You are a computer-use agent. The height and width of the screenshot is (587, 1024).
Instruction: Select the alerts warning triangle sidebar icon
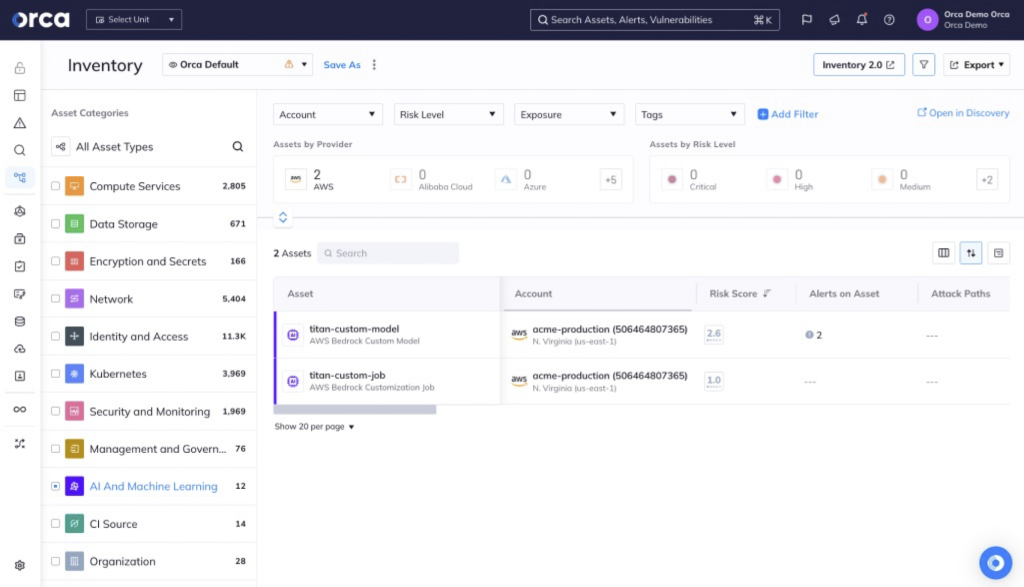19,122
